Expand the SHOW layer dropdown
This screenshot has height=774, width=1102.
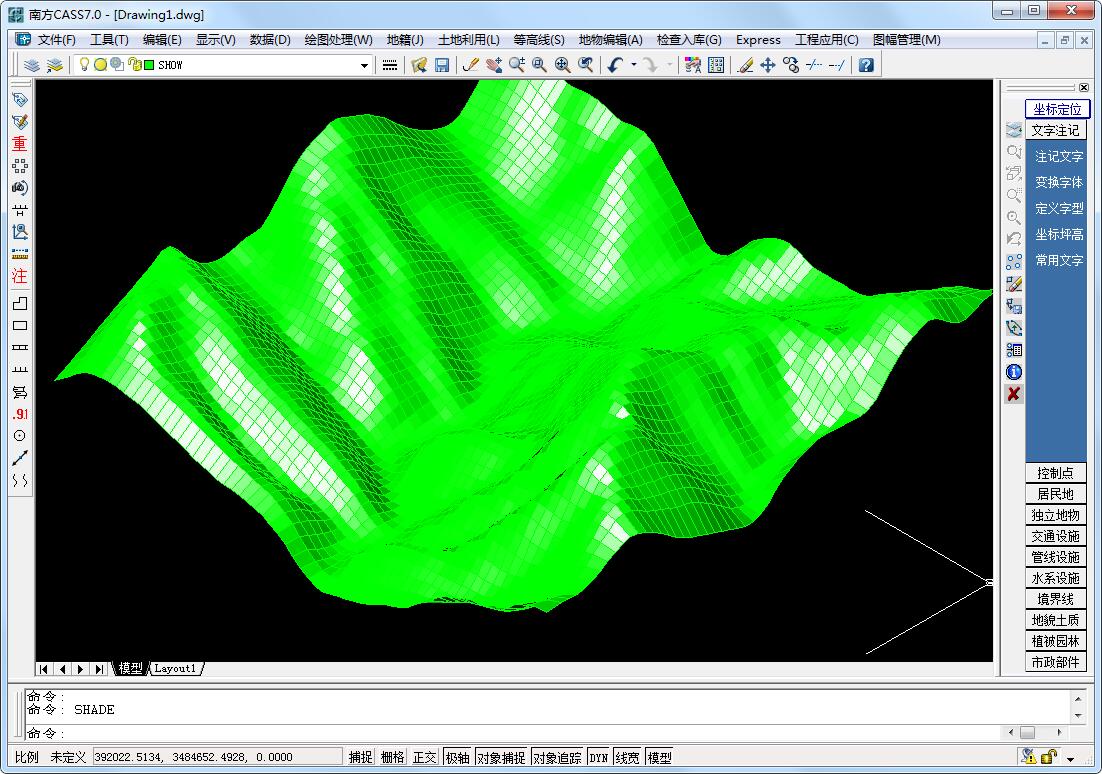364,65
